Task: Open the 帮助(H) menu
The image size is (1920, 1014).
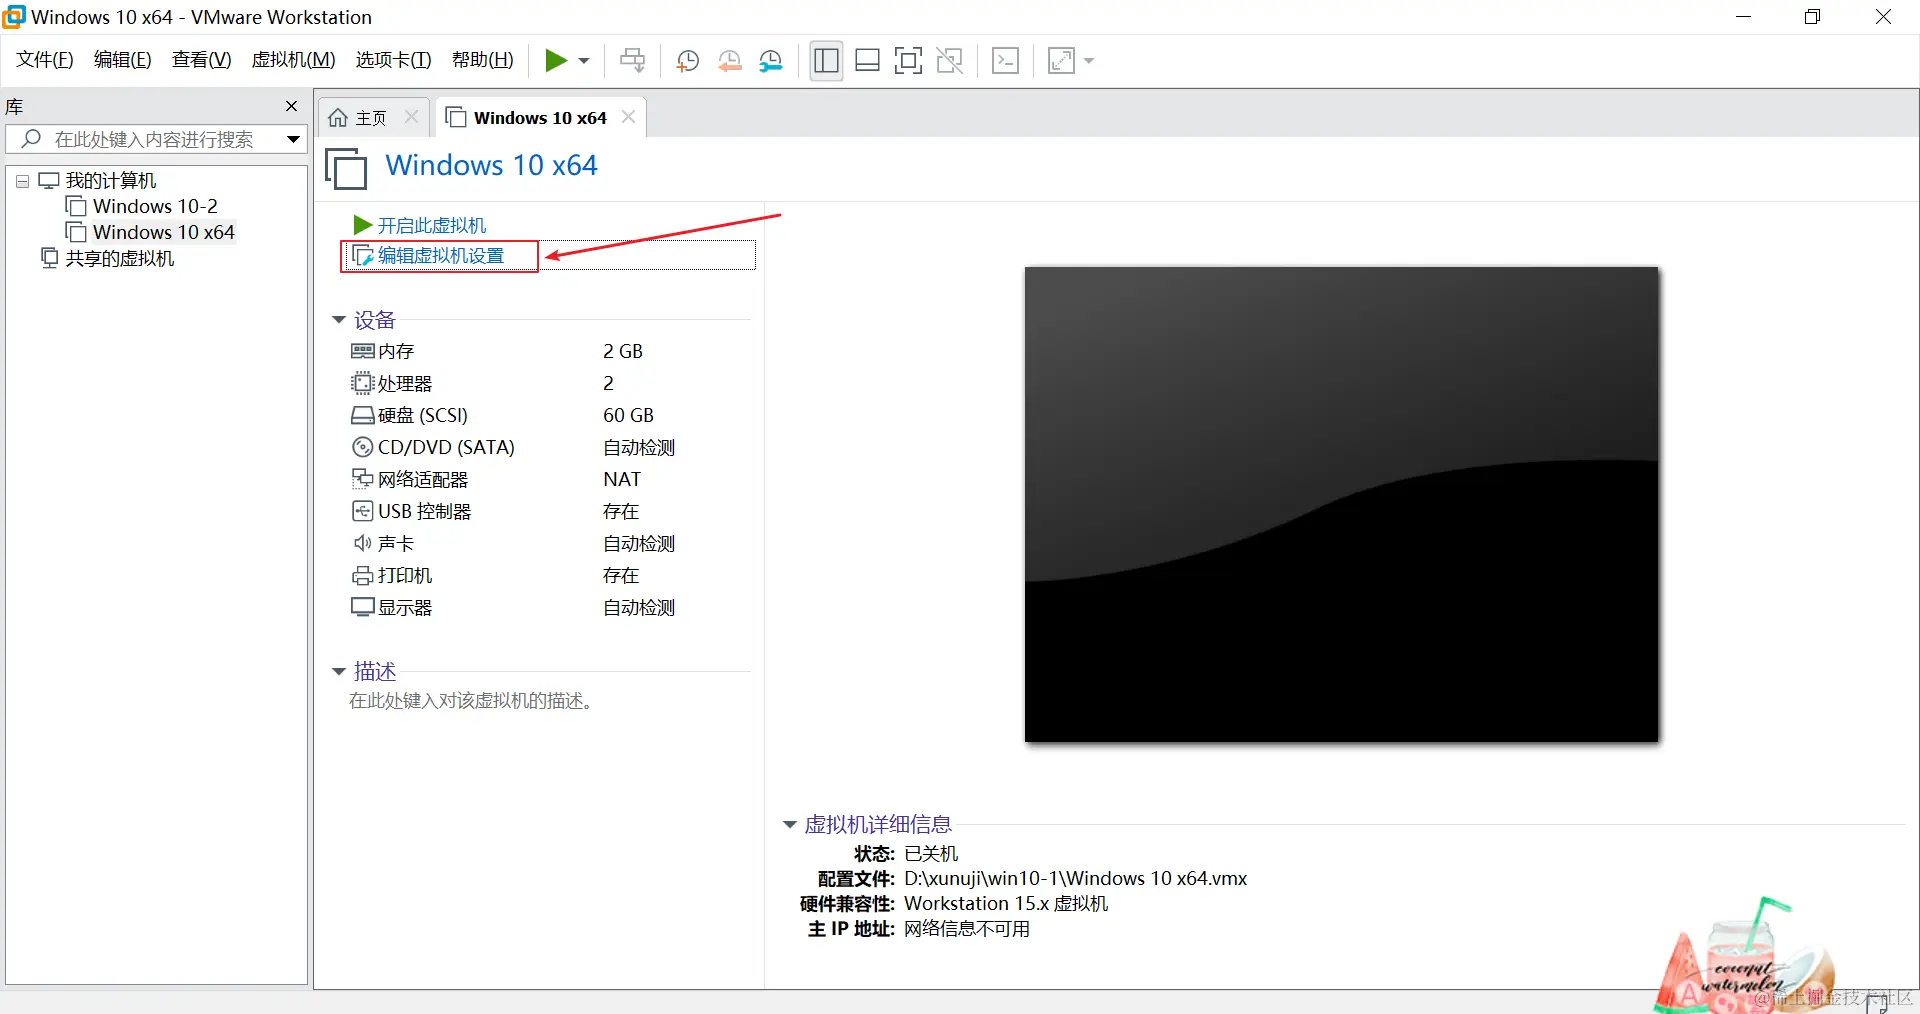Action: (x=483, y=60)
